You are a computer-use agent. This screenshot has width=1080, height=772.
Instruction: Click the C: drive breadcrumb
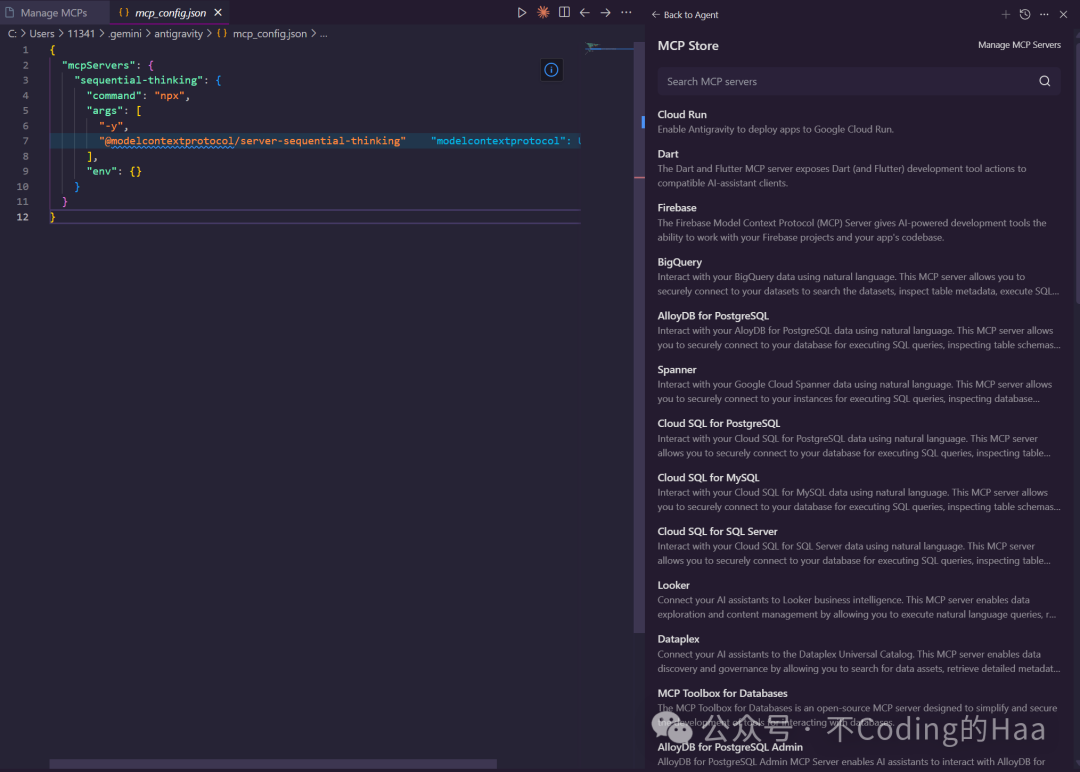[x=12, y=33]
